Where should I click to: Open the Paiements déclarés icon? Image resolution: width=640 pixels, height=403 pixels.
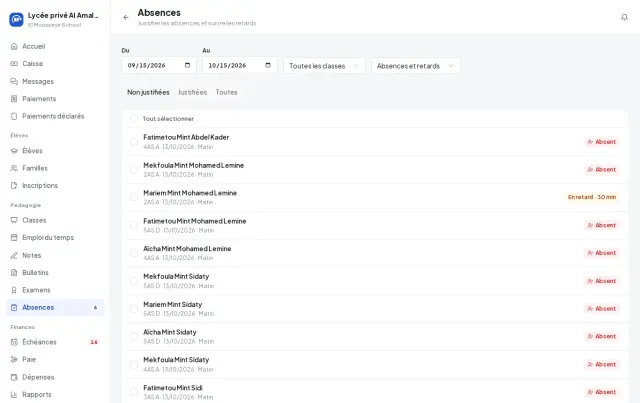[14, 116]
